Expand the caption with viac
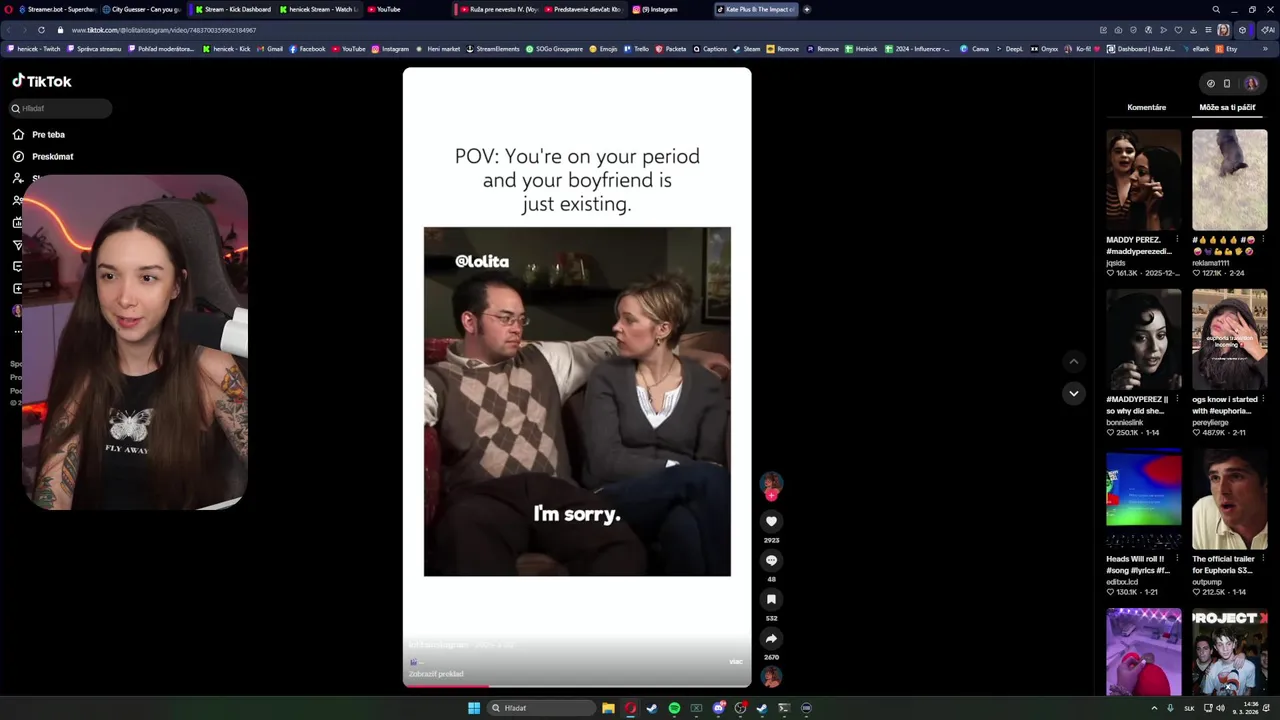Image resolution: width=1280 pixels, height=720 pixels. click(736, 661)
